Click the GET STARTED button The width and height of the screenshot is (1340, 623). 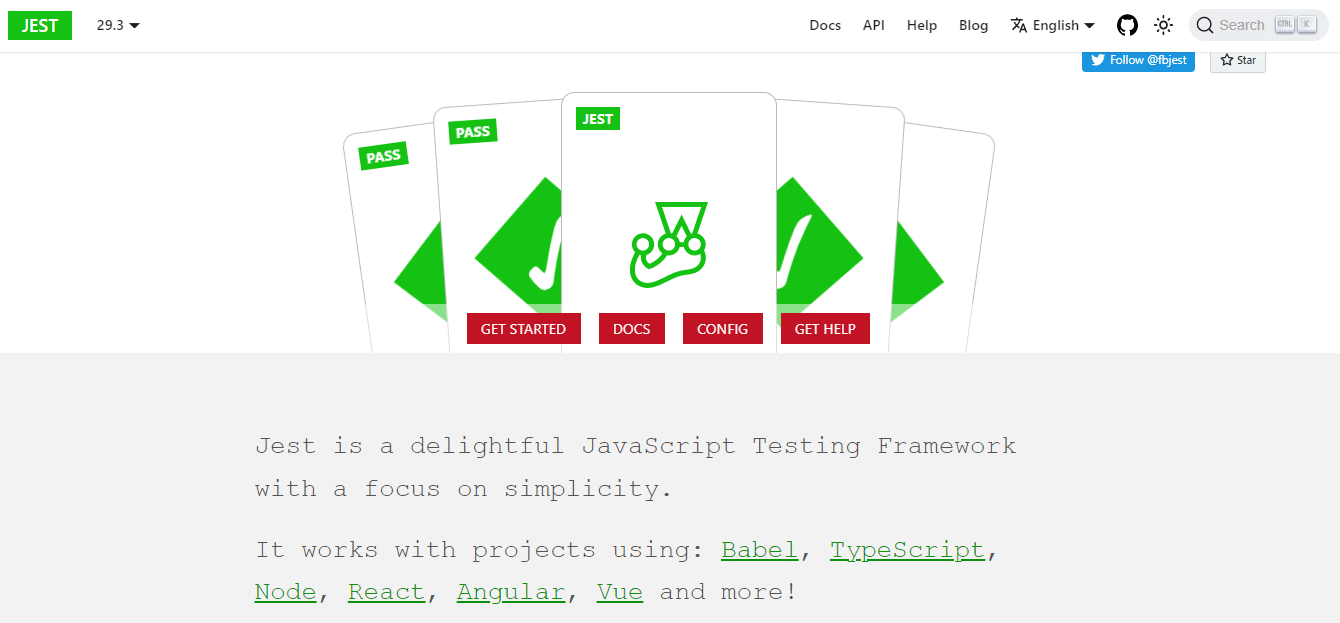[x=523, y=328]
